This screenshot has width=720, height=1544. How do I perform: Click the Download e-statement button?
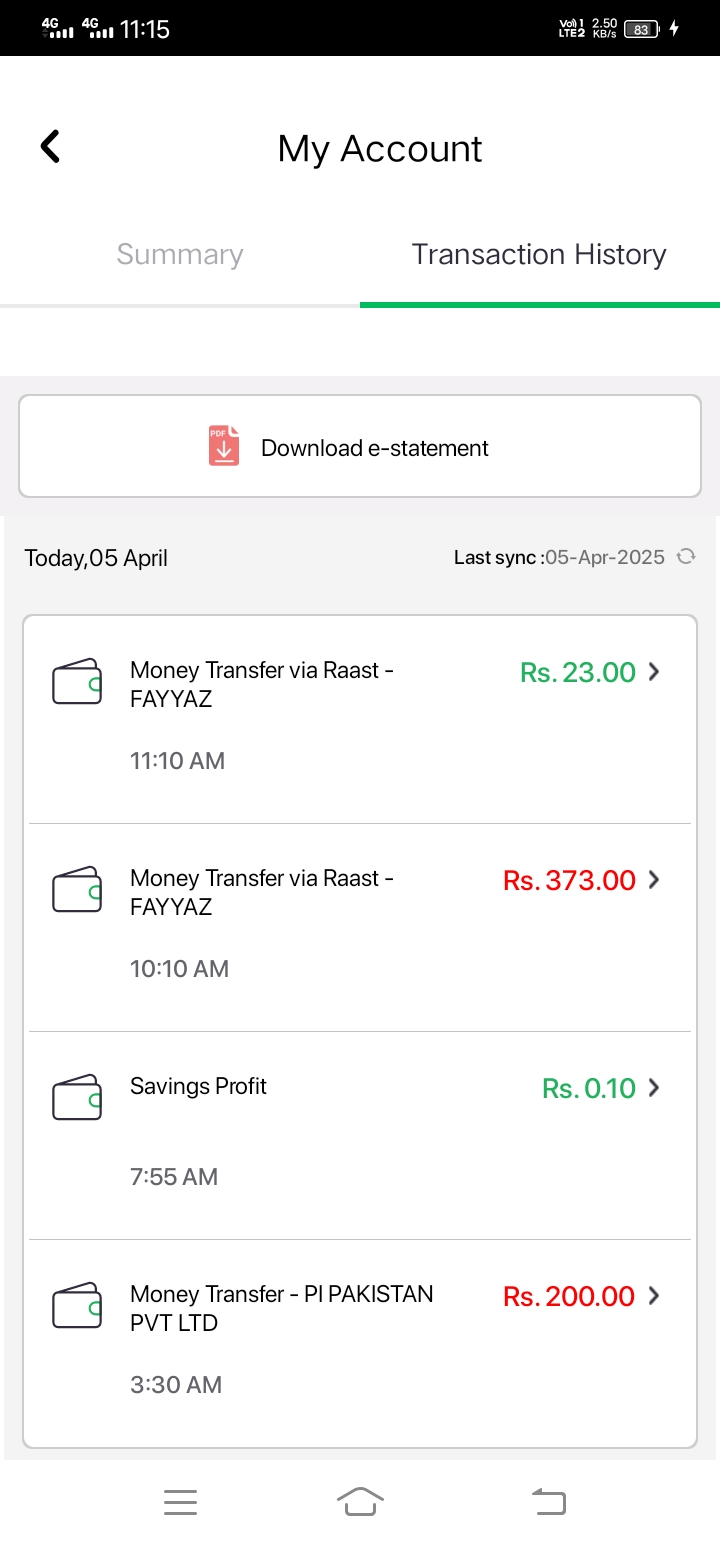(360, 446)
